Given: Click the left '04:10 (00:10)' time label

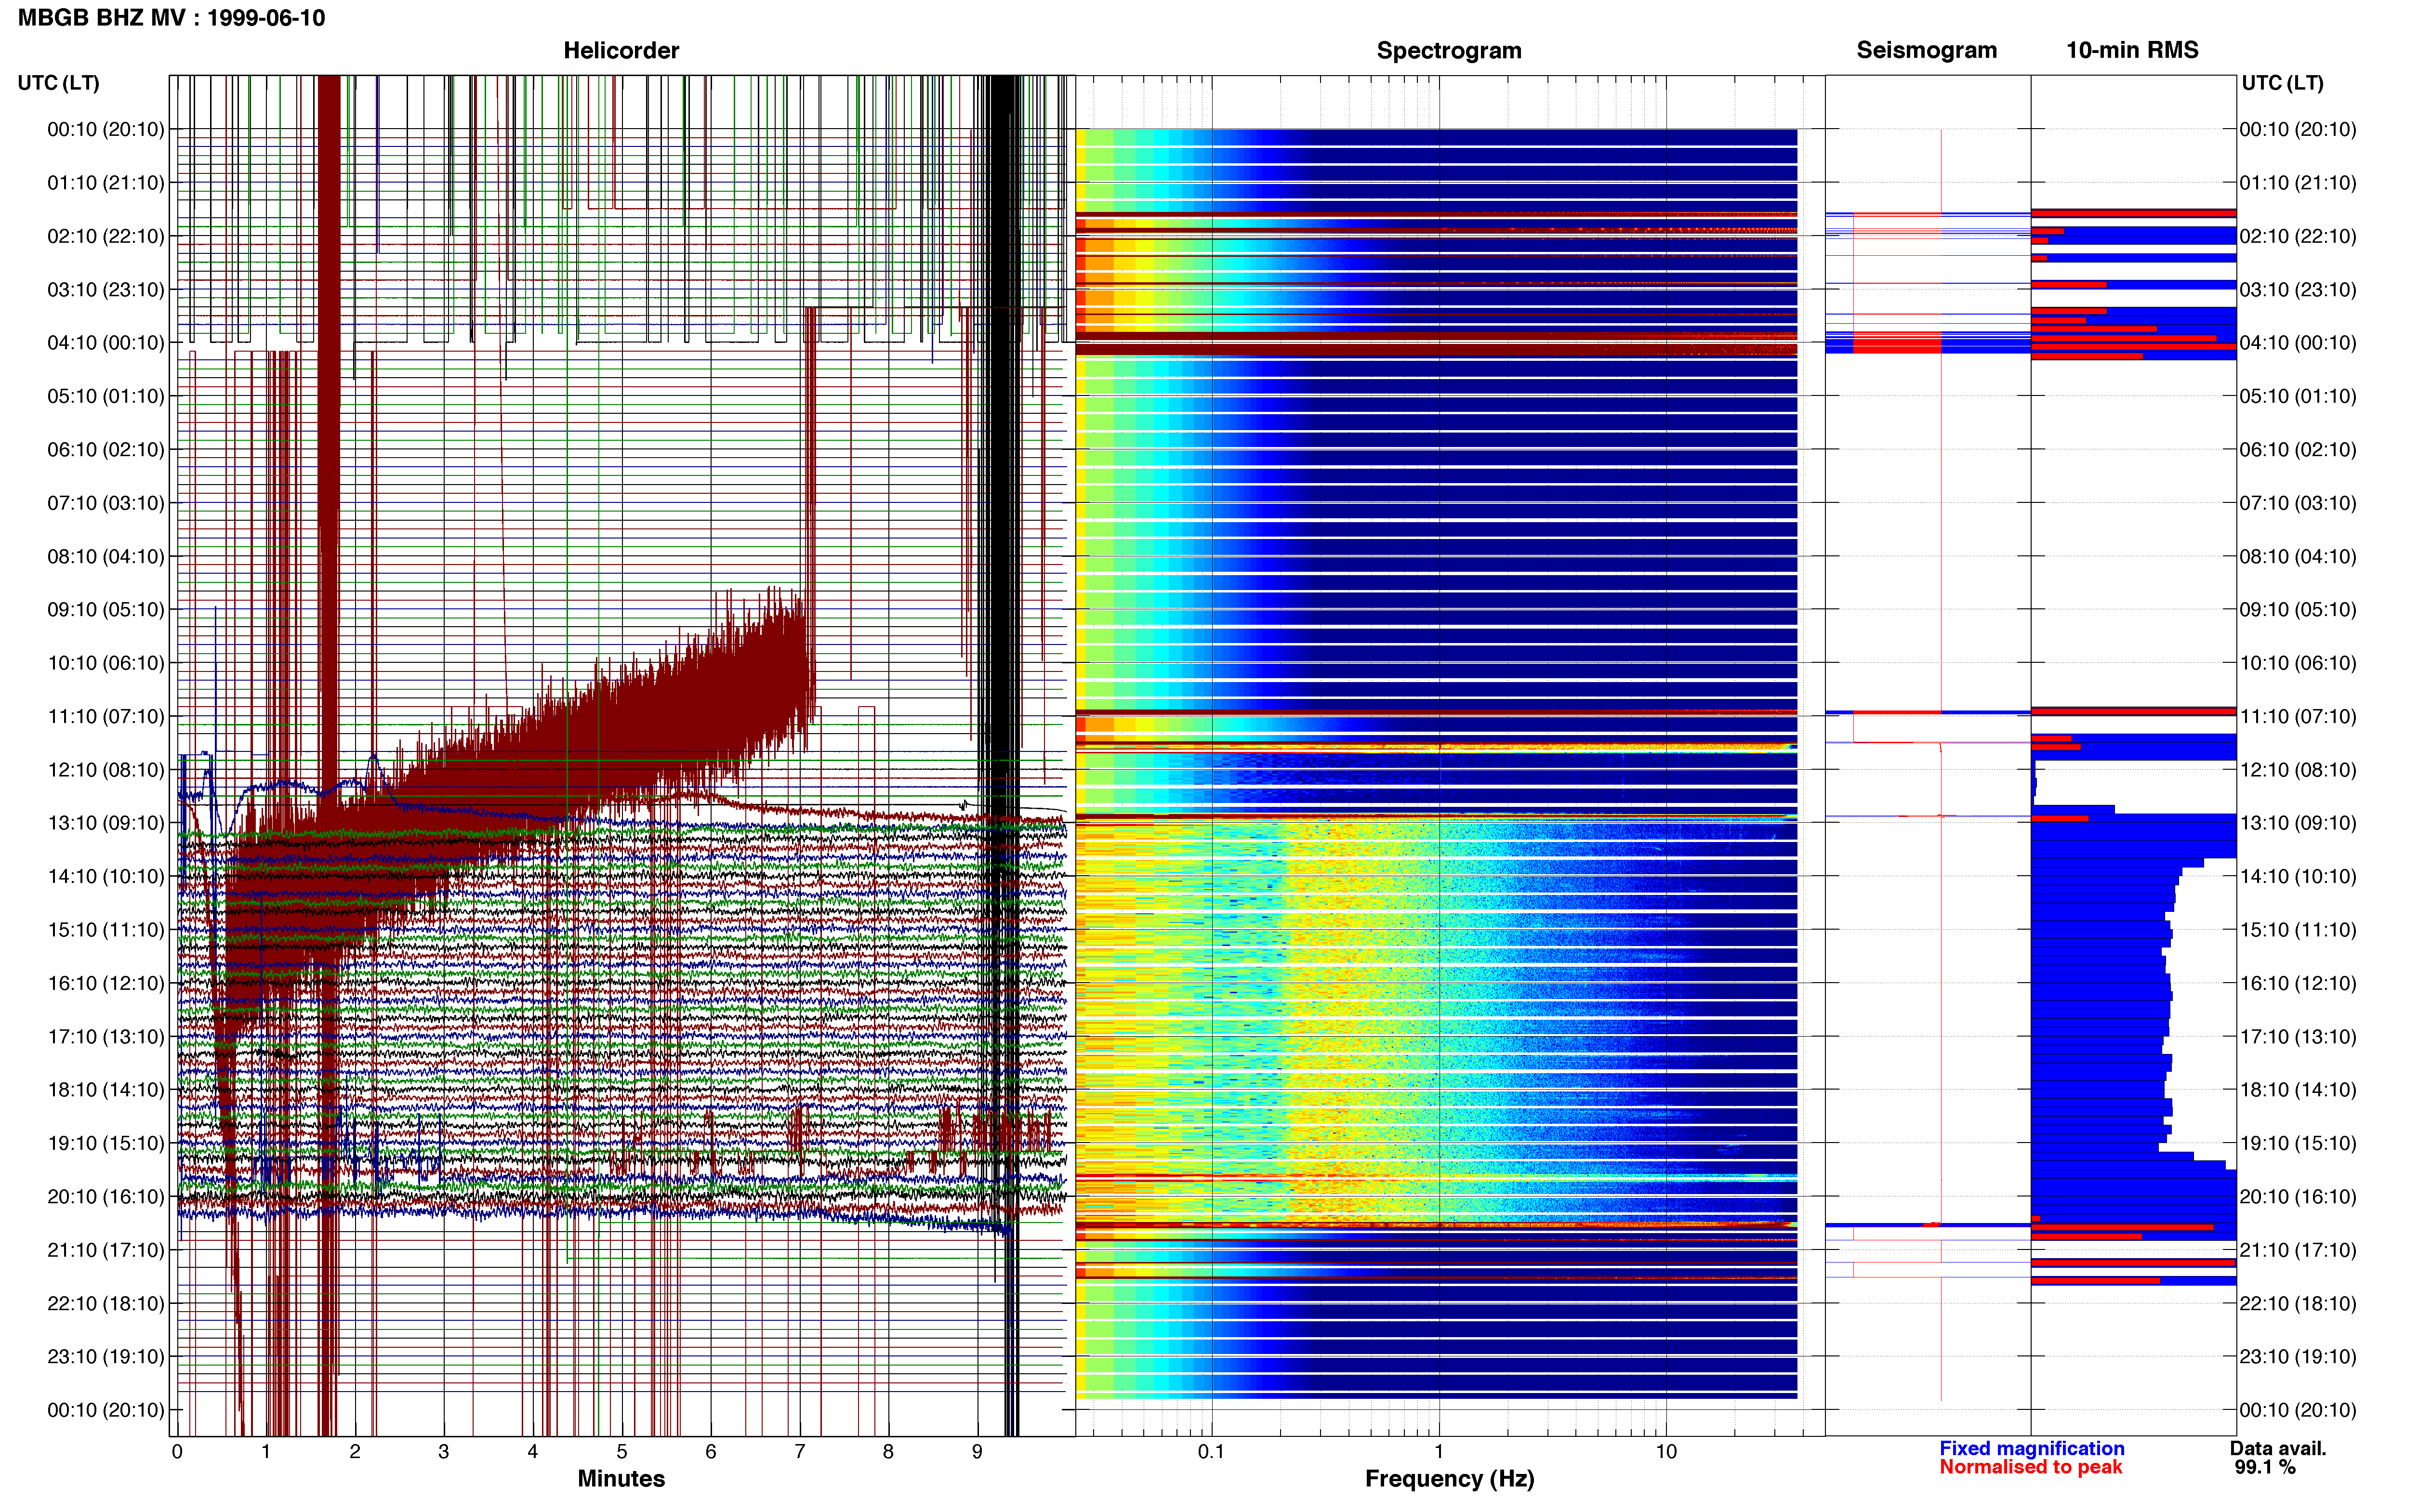Looking at the screenshot, I should click(x=106, y=343).
